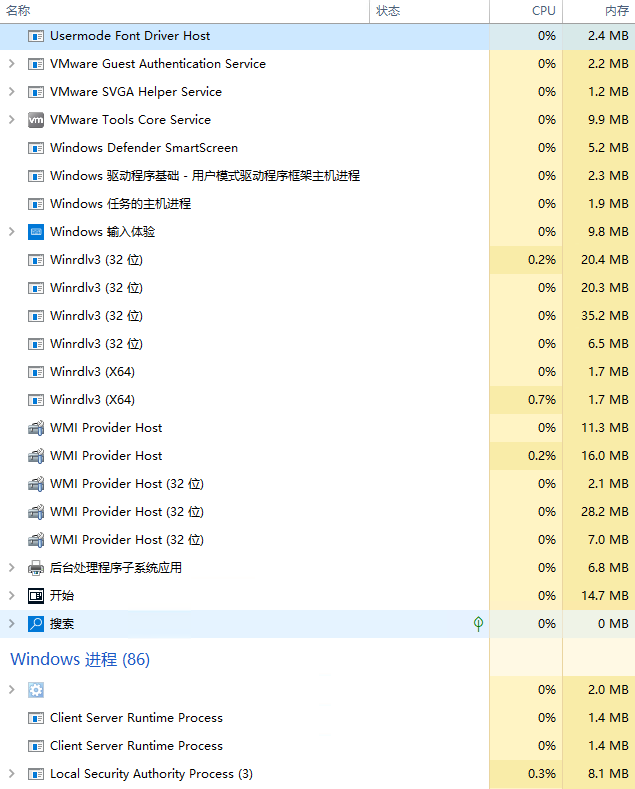Click the 11.3 MB memory value

pos(605,428)
